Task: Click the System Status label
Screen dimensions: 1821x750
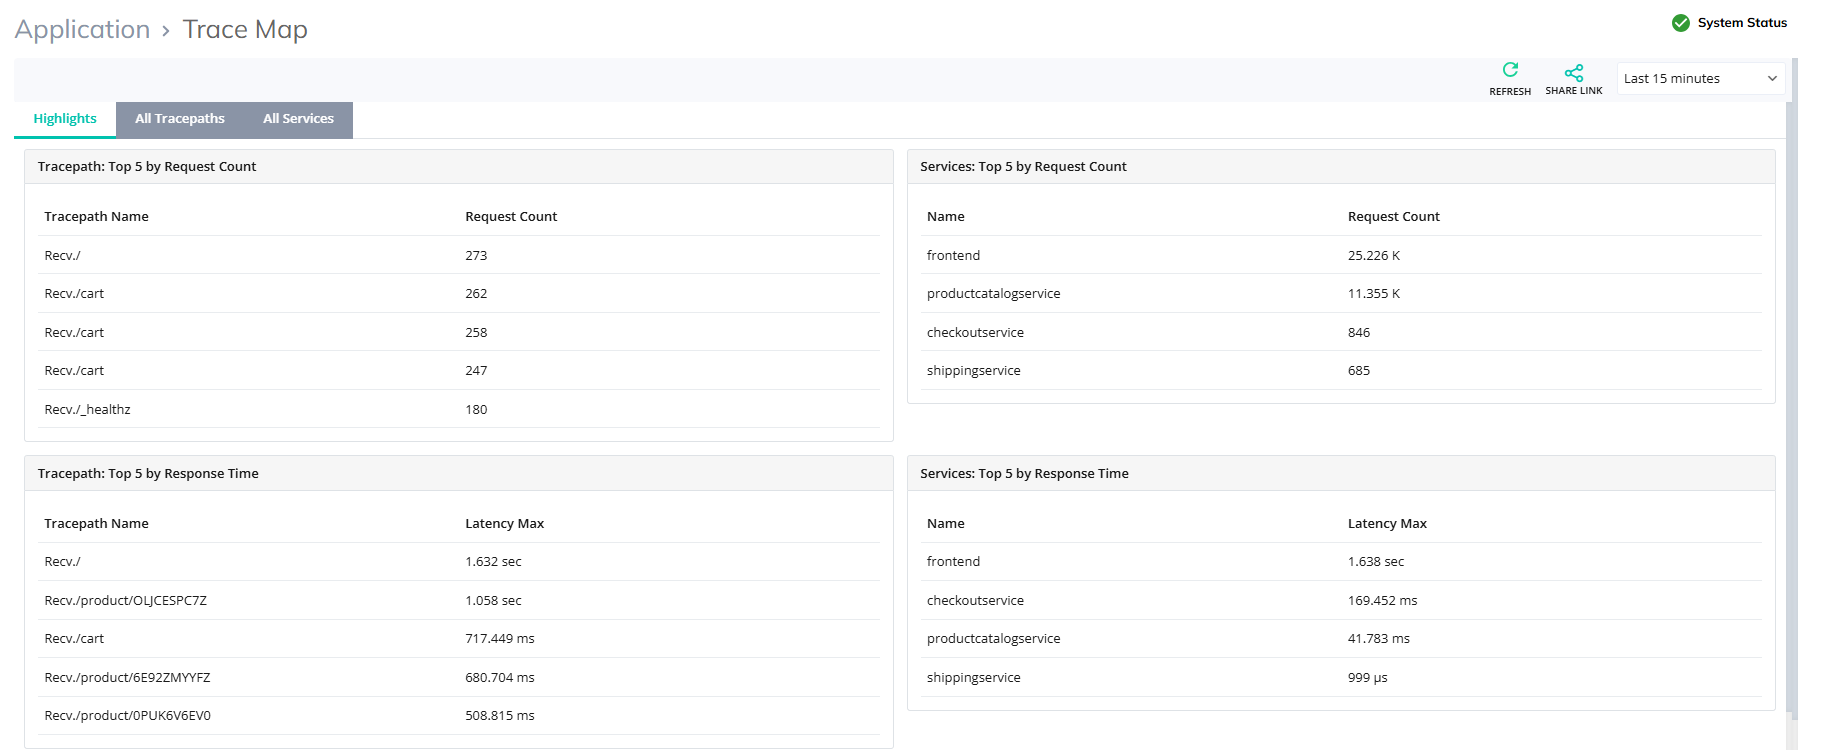Action: point(1742,23)
